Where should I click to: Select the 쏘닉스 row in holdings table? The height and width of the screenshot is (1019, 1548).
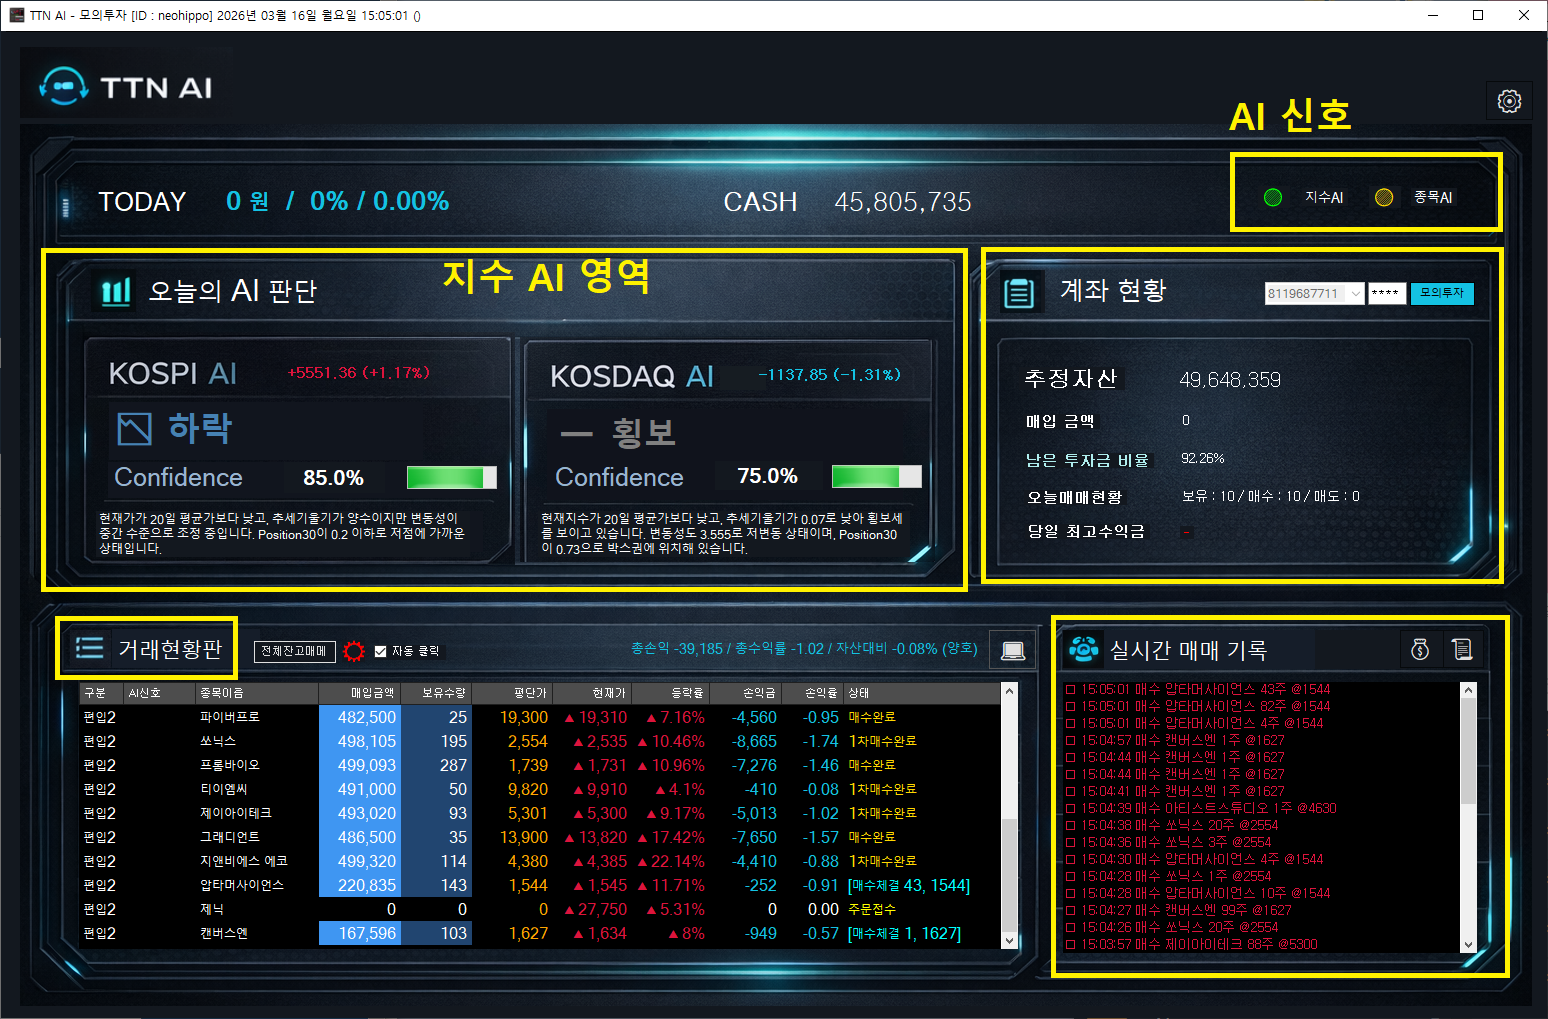[540, 741]
